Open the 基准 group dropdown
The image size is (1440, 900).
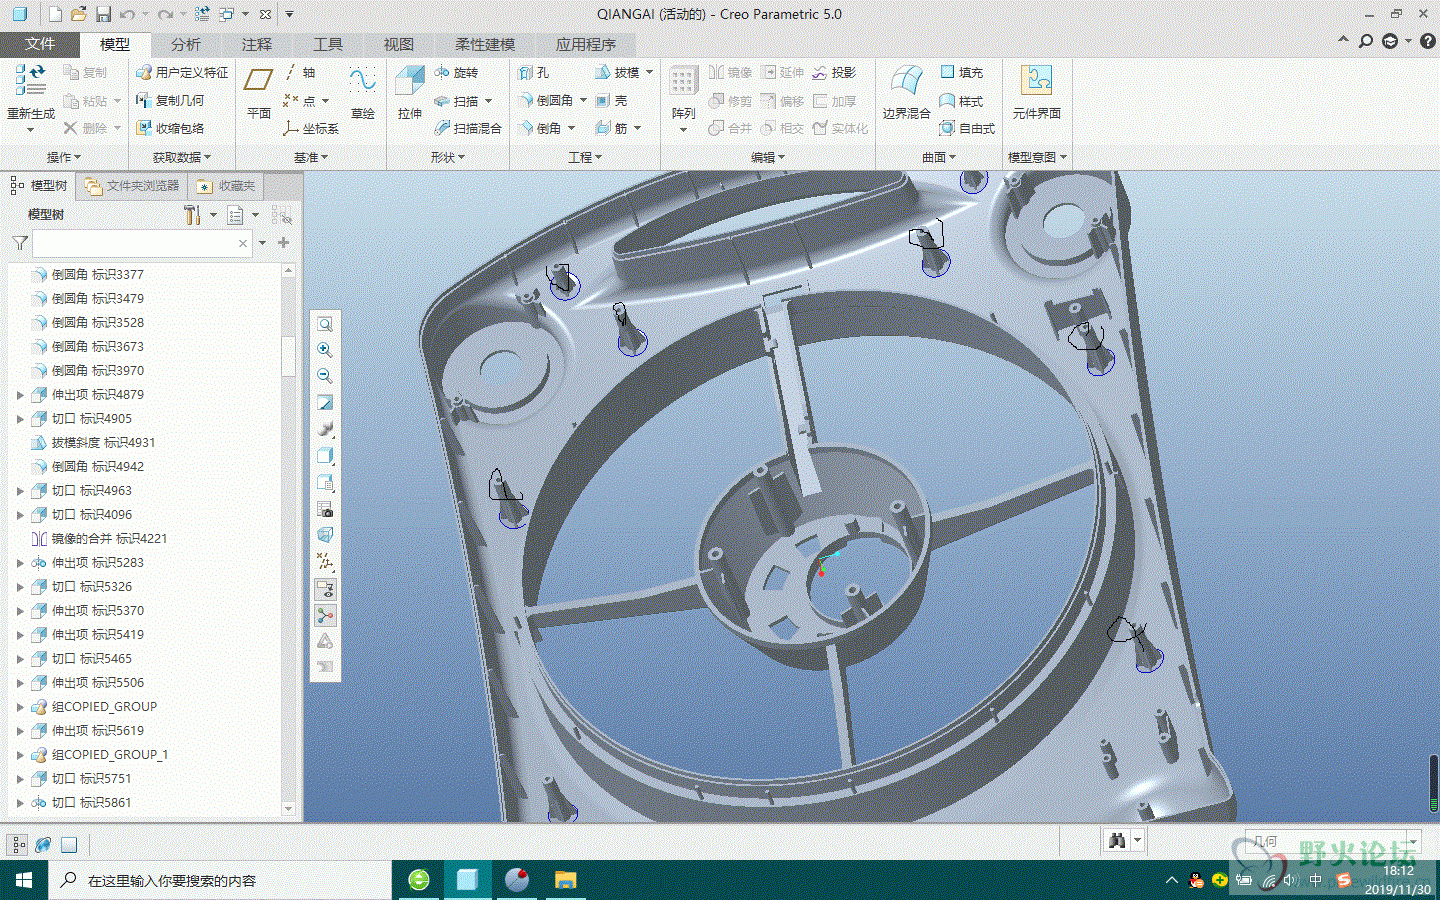[310, 157]
